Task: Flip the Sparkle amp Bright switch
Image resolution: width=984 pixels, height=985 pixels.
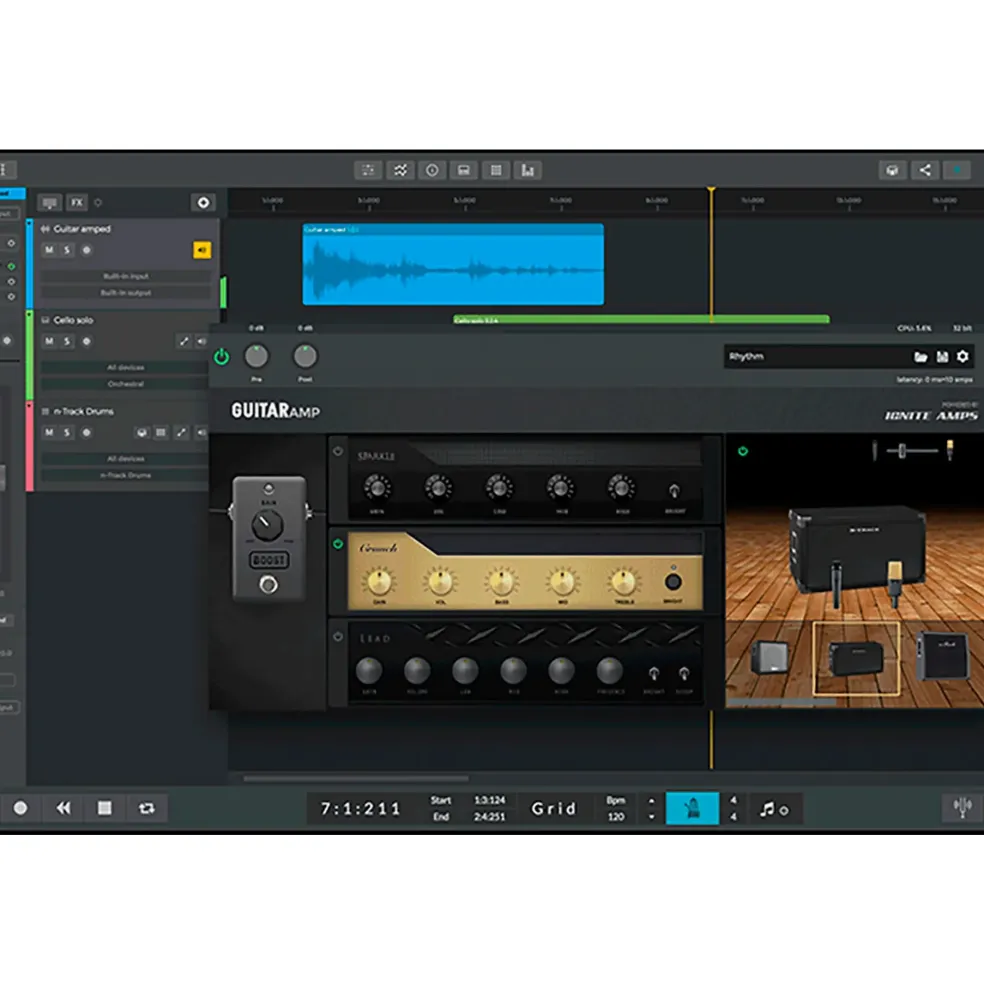Action: tap(674, 491)
